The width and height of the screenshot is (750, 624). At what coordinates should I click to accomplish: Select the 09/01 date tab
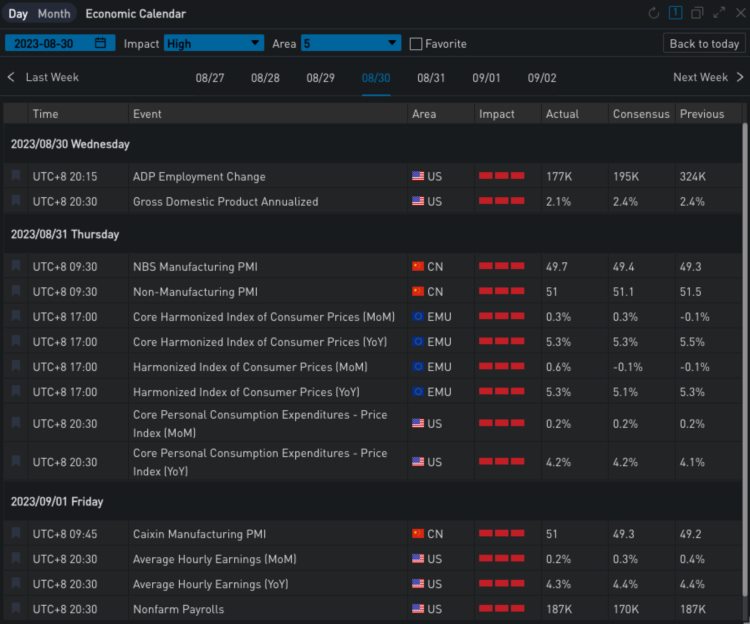coord(486,78)
